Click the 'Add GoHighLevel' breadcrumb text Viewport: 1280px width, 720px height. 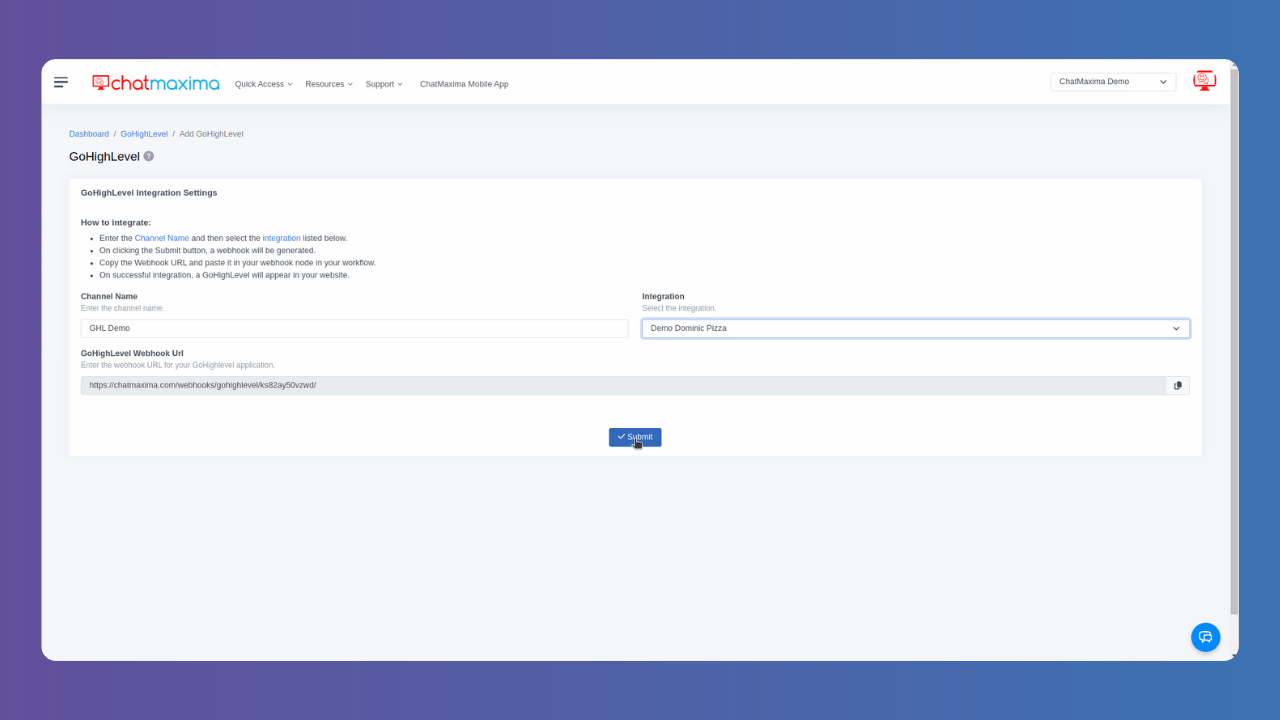tap(211, 134)
